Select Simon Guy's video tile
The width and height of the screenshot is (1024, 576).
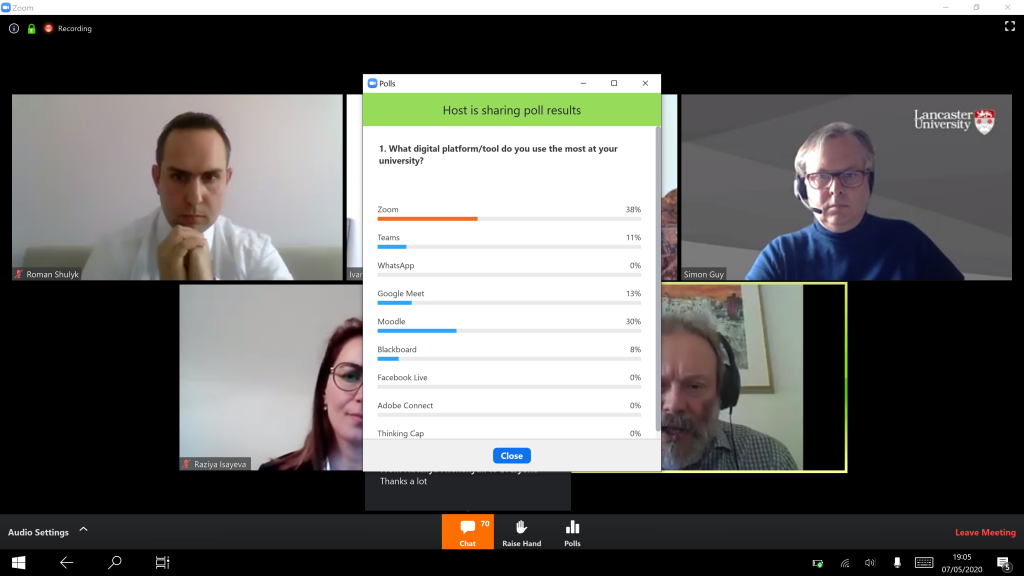[846, 187]
